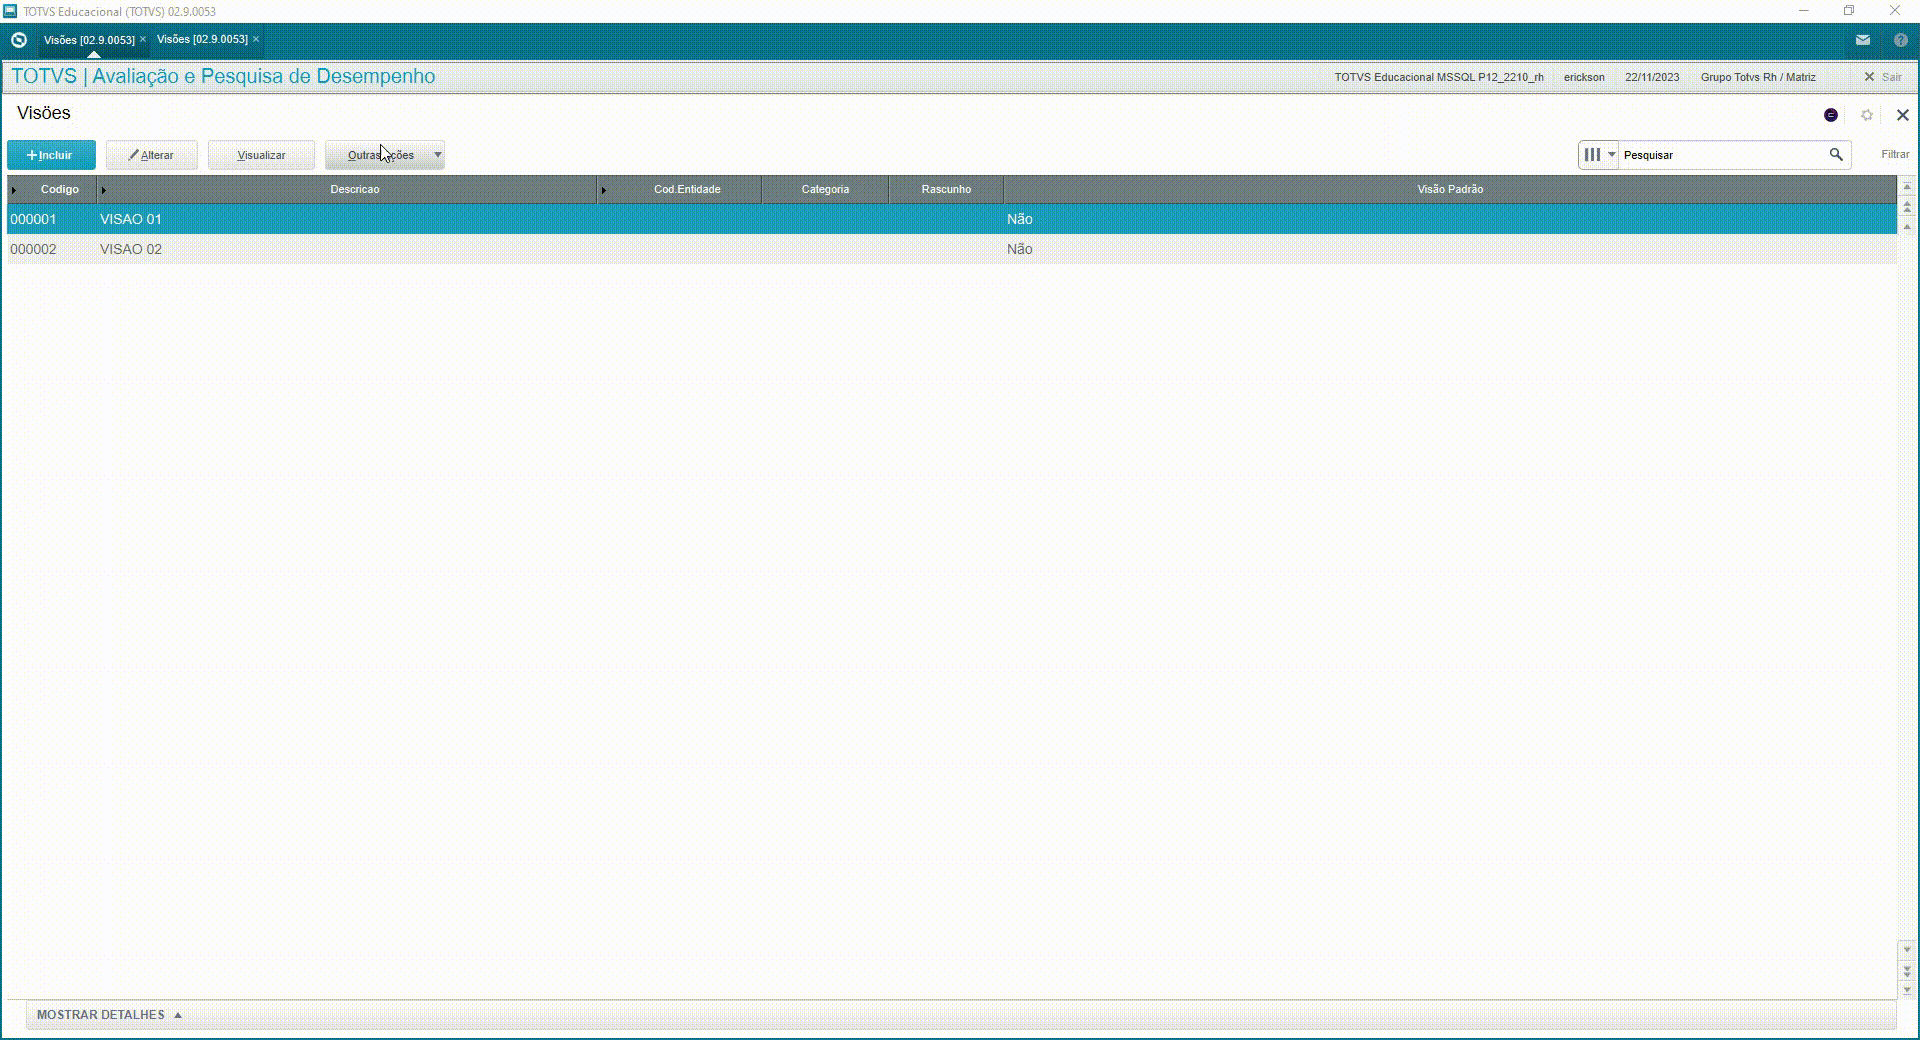
Task: Expand the Outras Ações dropdown arrow
Action: pos(438,155)
